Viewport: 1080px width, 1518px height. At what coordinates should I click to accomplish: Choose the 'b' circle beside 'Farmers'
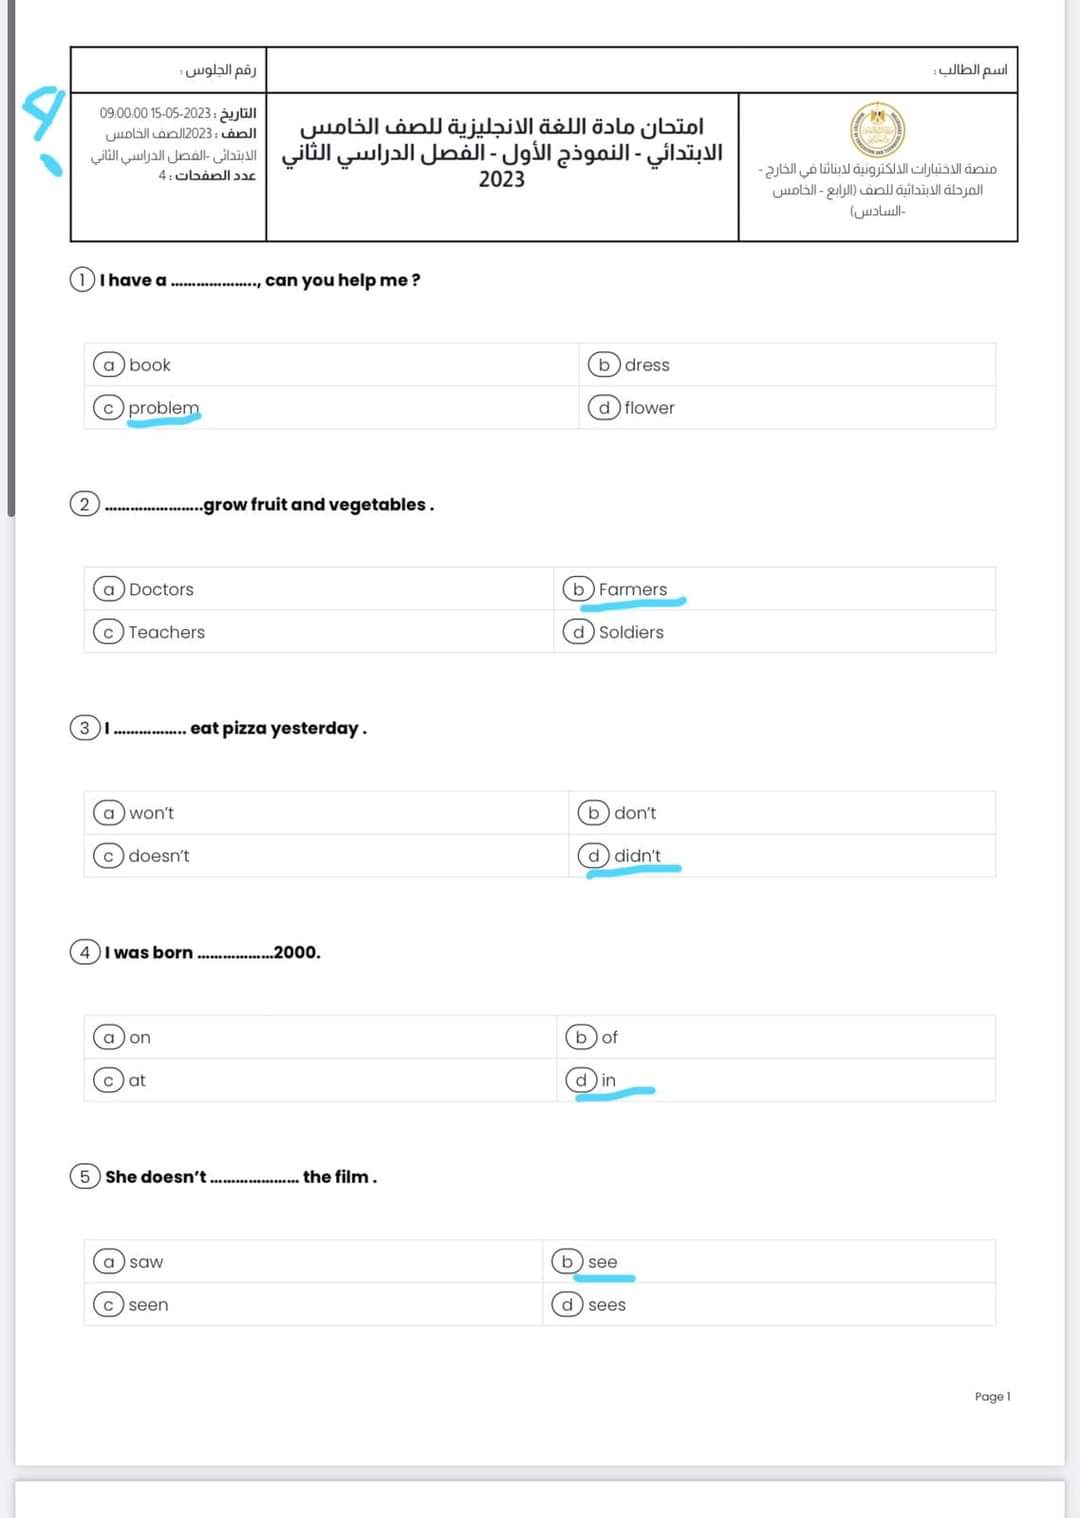coord(578,589)
